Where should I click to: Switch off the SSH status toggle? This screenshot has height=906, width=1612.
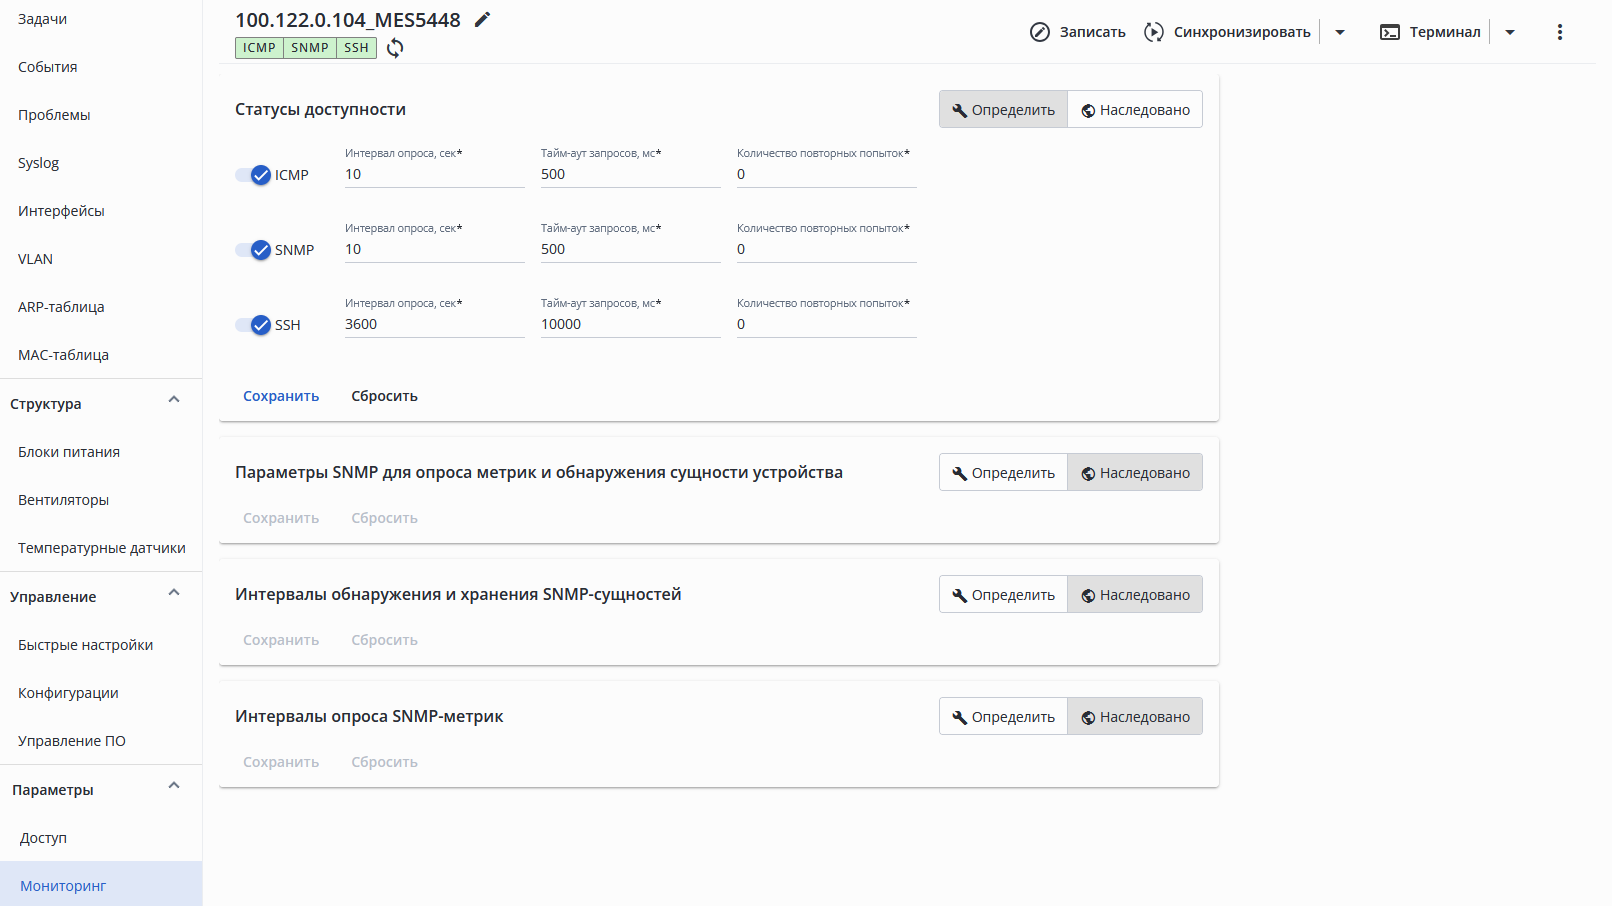click(254, 325)
